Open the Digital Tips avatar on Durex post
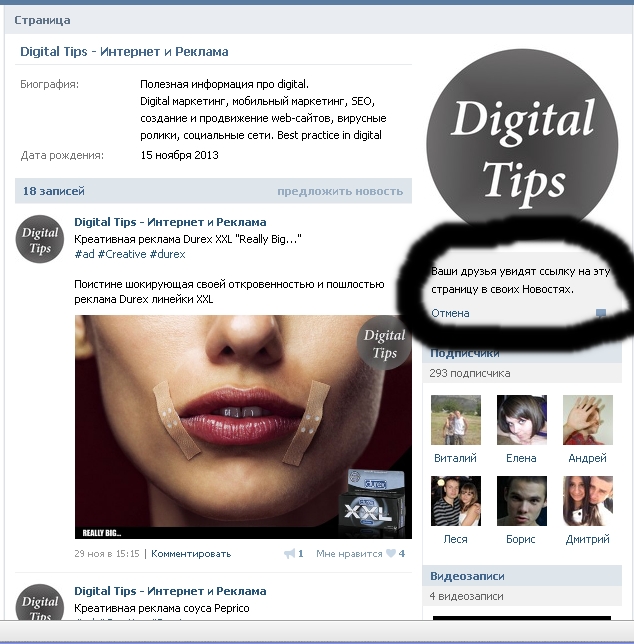This screenshot has width=634, height=644. (40, 239)
